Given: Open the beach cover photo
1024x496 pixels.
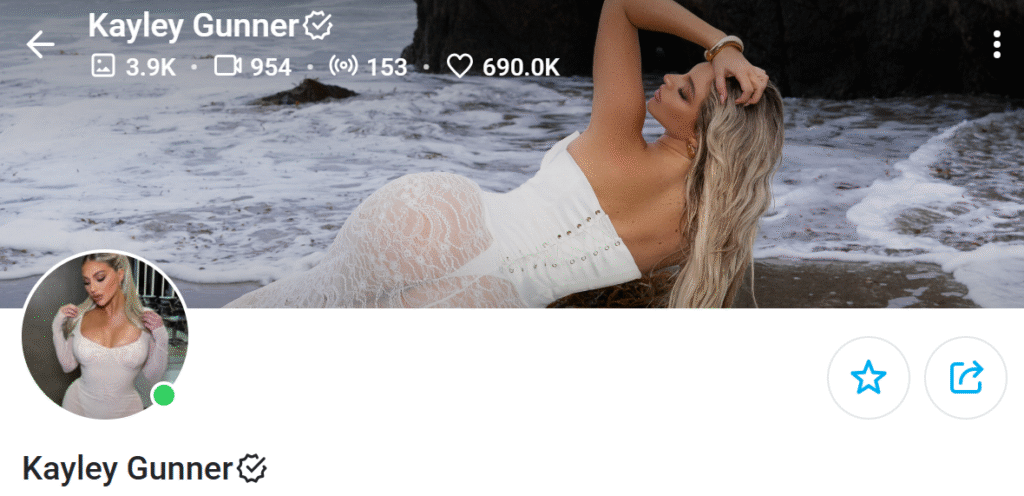Looking at the screenshot, I should coord(512,154).
